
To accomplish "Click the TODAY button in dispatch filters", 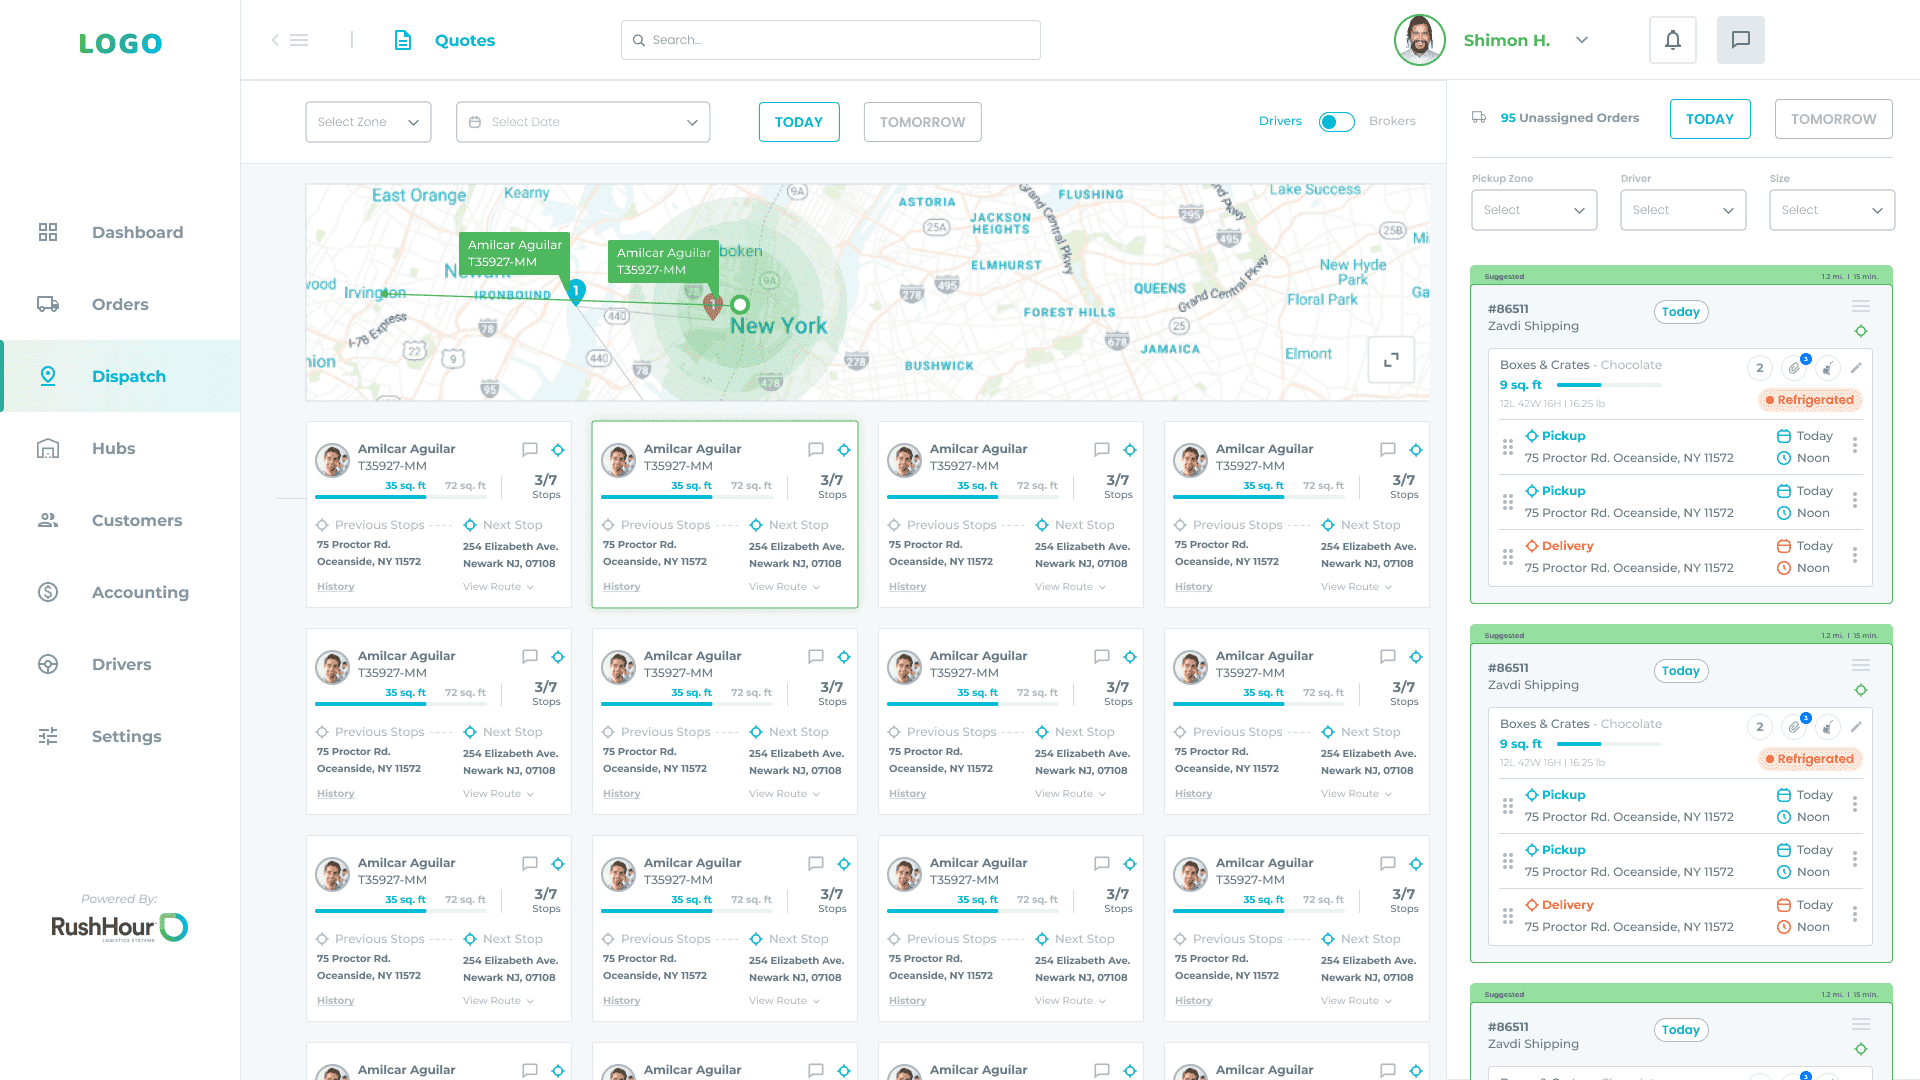I will tap(799, 122).
